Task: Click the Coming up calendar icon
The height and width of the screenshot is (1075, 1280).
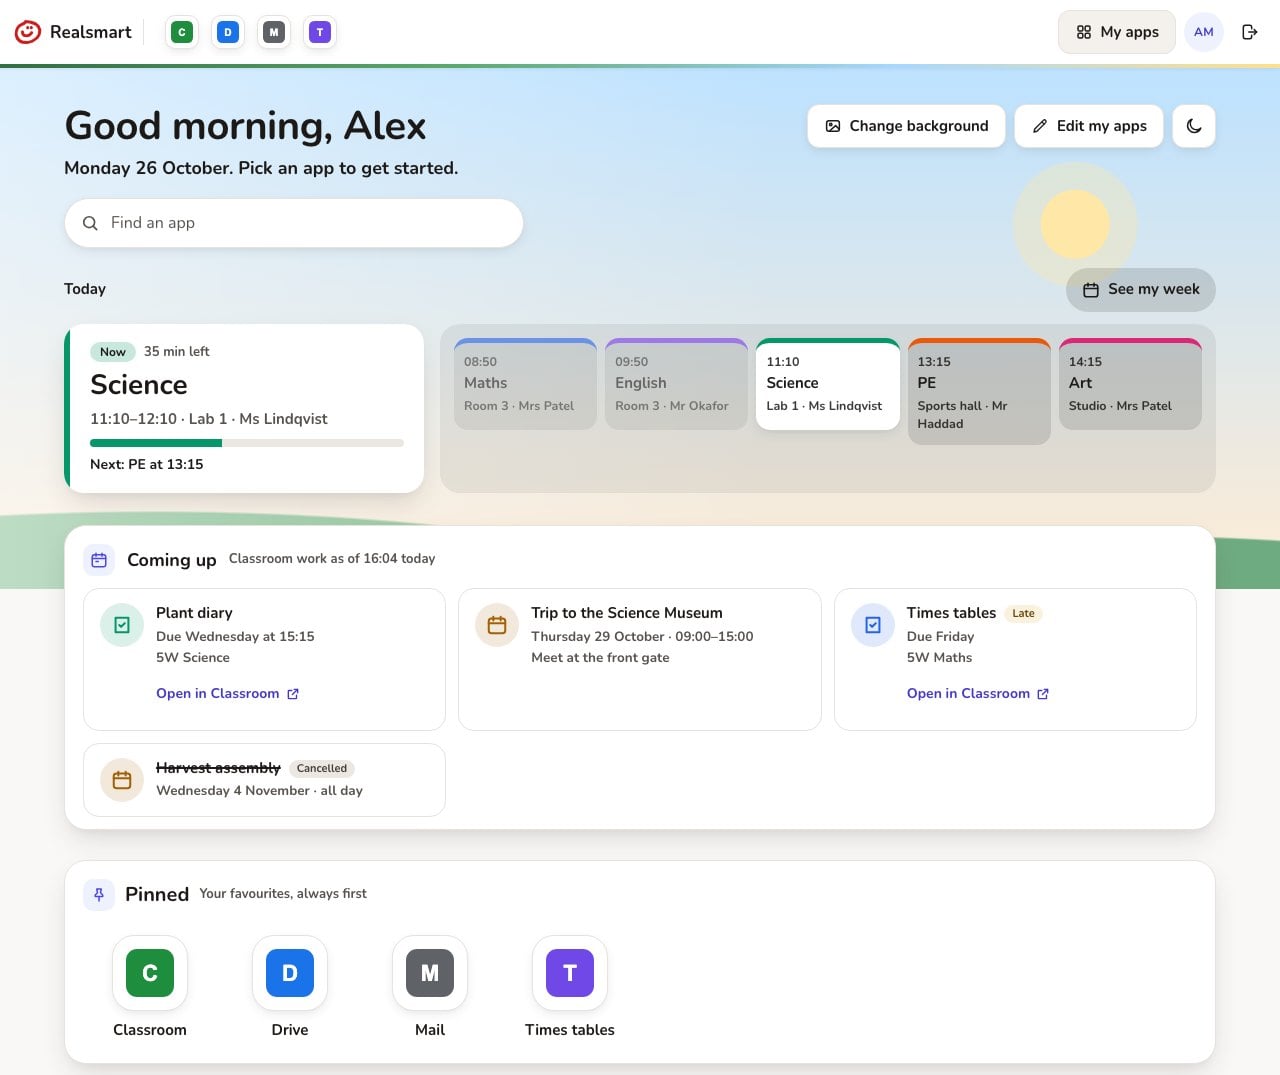Action: click(x=99, y=560)
